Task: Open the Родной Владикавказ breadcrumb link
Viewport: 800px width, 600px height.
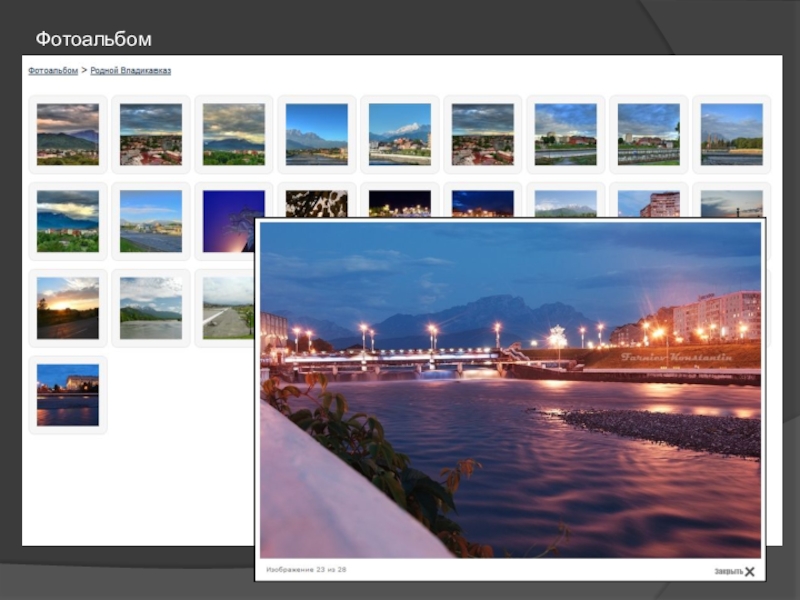Action: pyautogui.click(x=131, y=70)
